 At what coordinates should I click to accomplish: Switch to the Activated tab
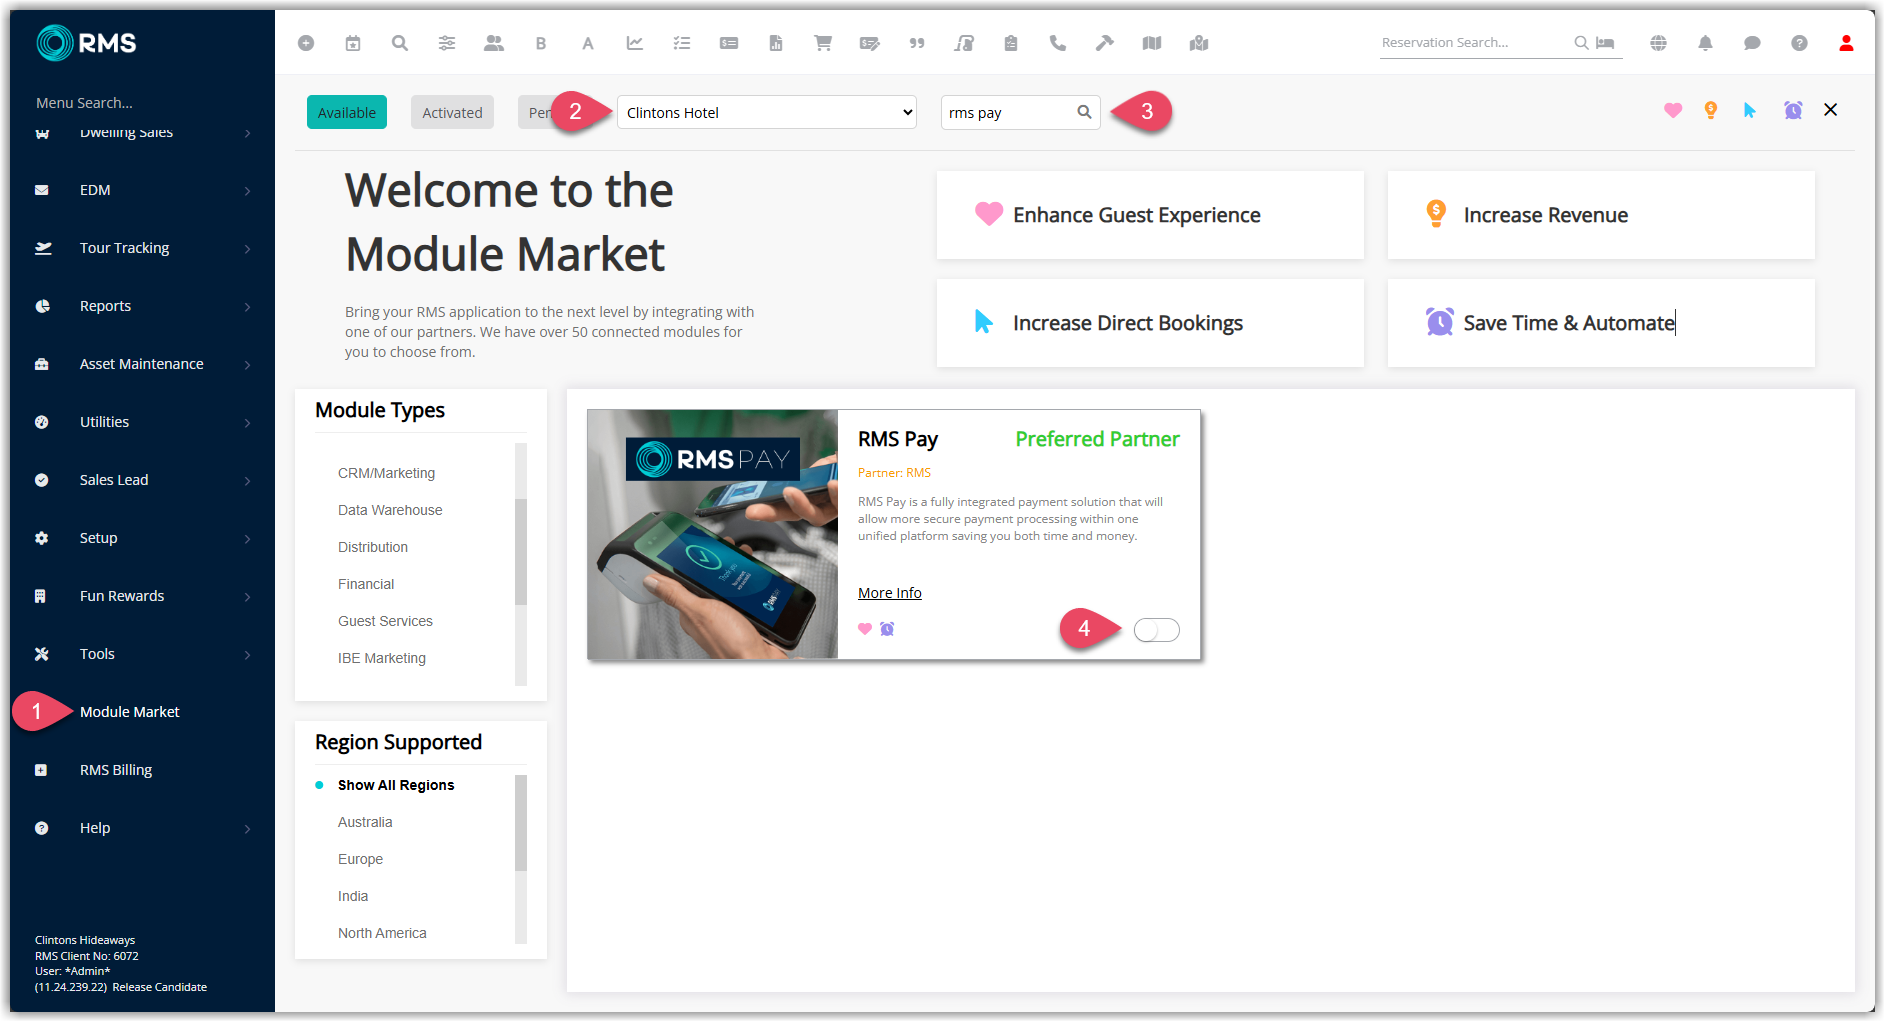tap(452, 112)
